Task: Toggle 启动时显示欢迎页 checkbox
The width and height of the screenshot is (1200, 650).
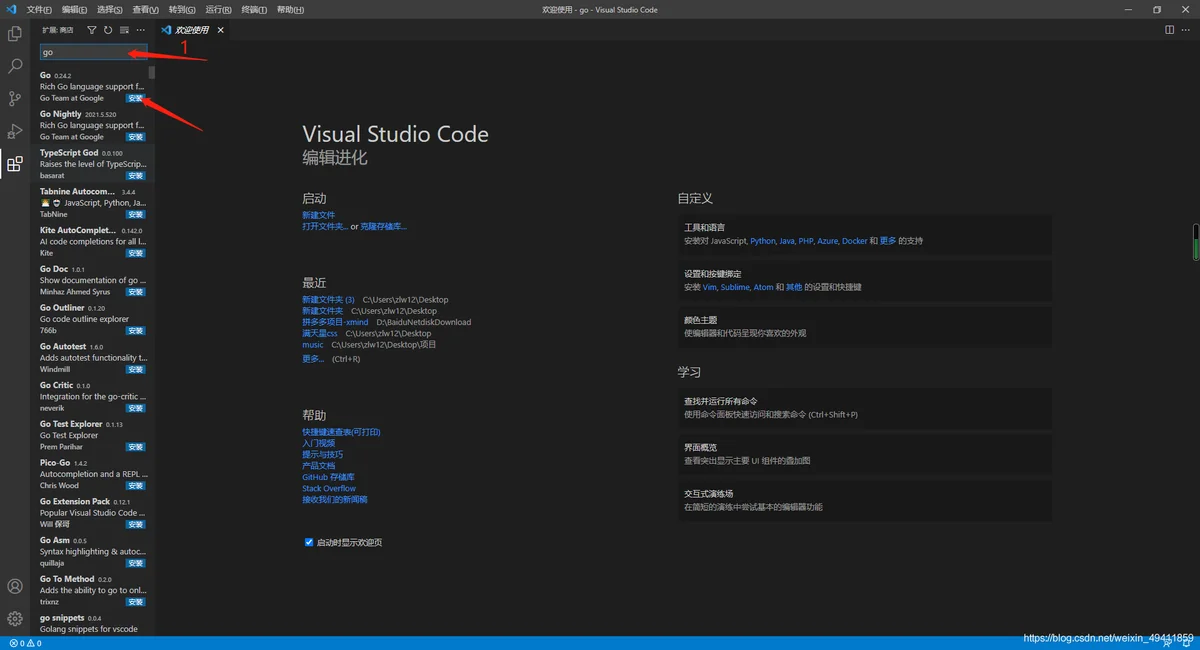Action: pos(309,542)
